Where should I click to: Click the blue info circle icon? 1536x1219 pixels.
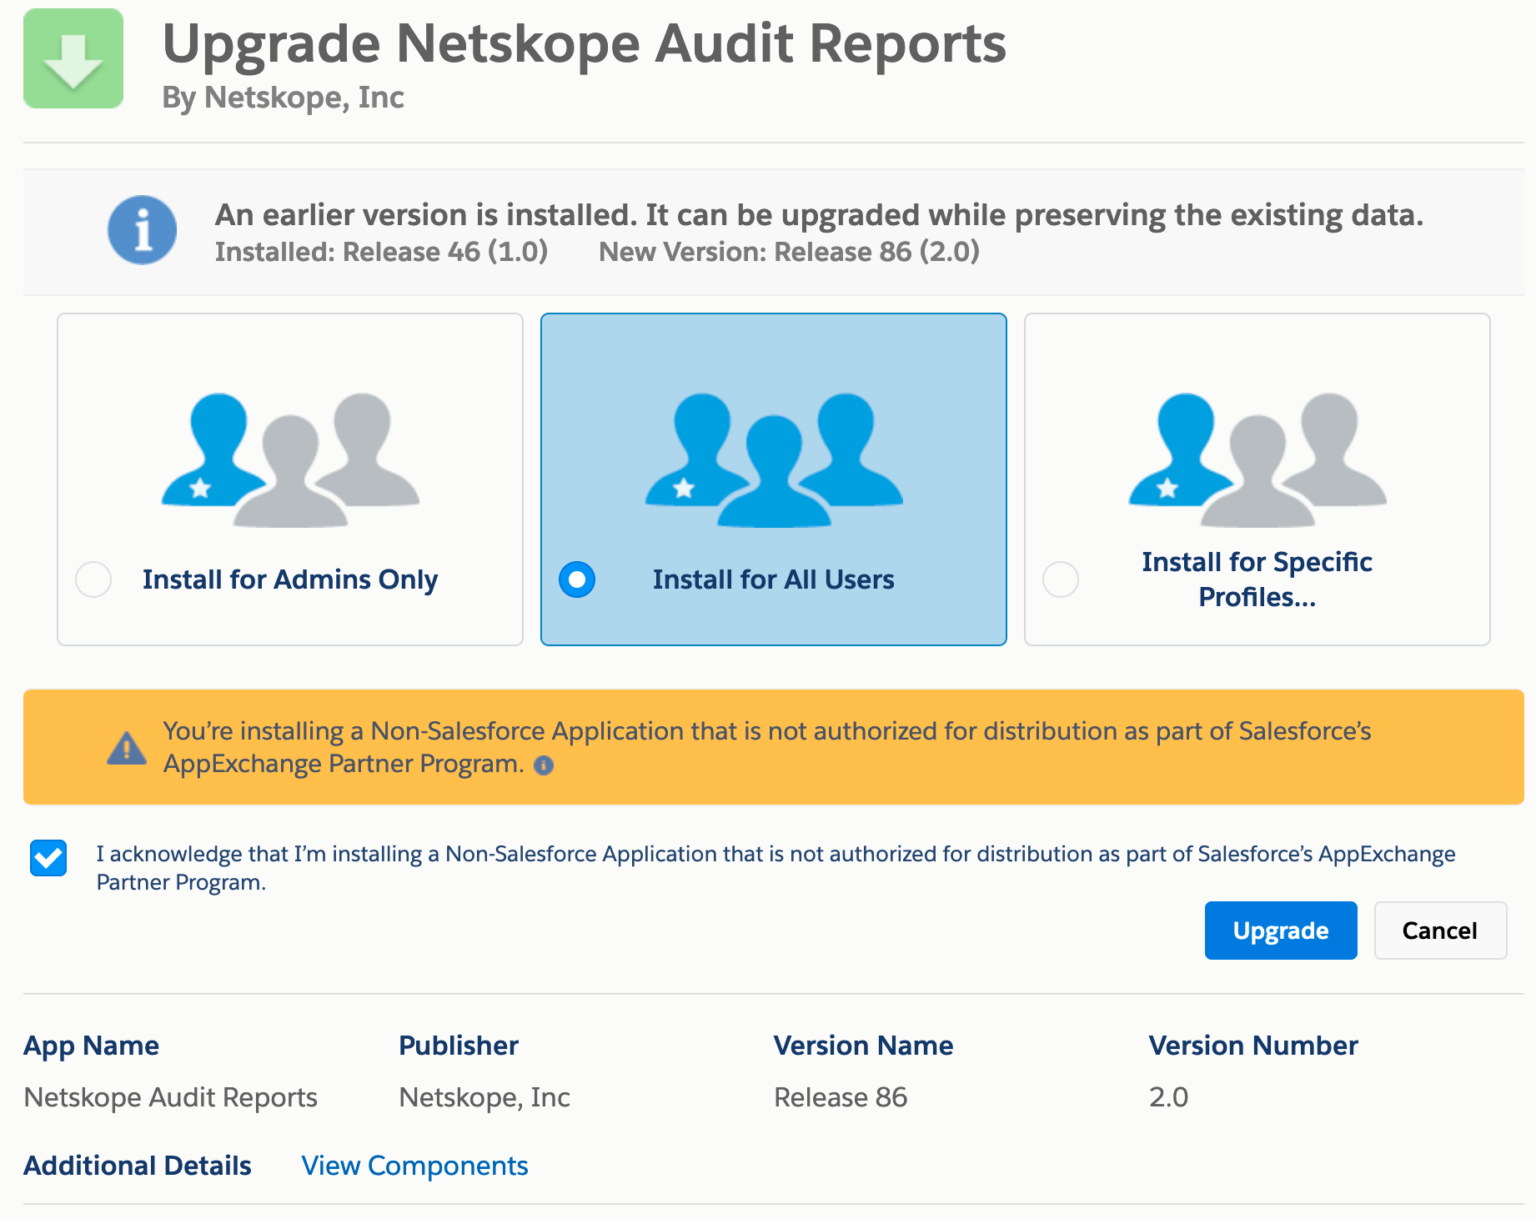pyautogui.click(x=141, y=230)
